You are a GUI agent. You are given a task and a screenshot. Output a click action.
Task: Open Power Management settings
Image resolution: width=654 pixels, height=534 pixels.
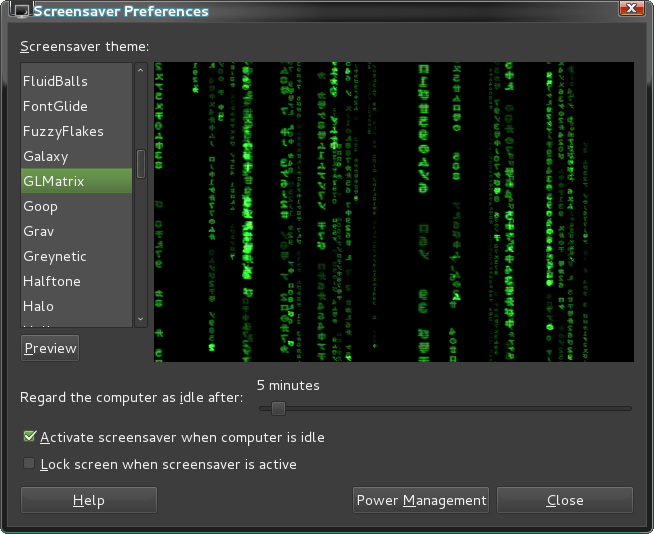pos(421,500)
